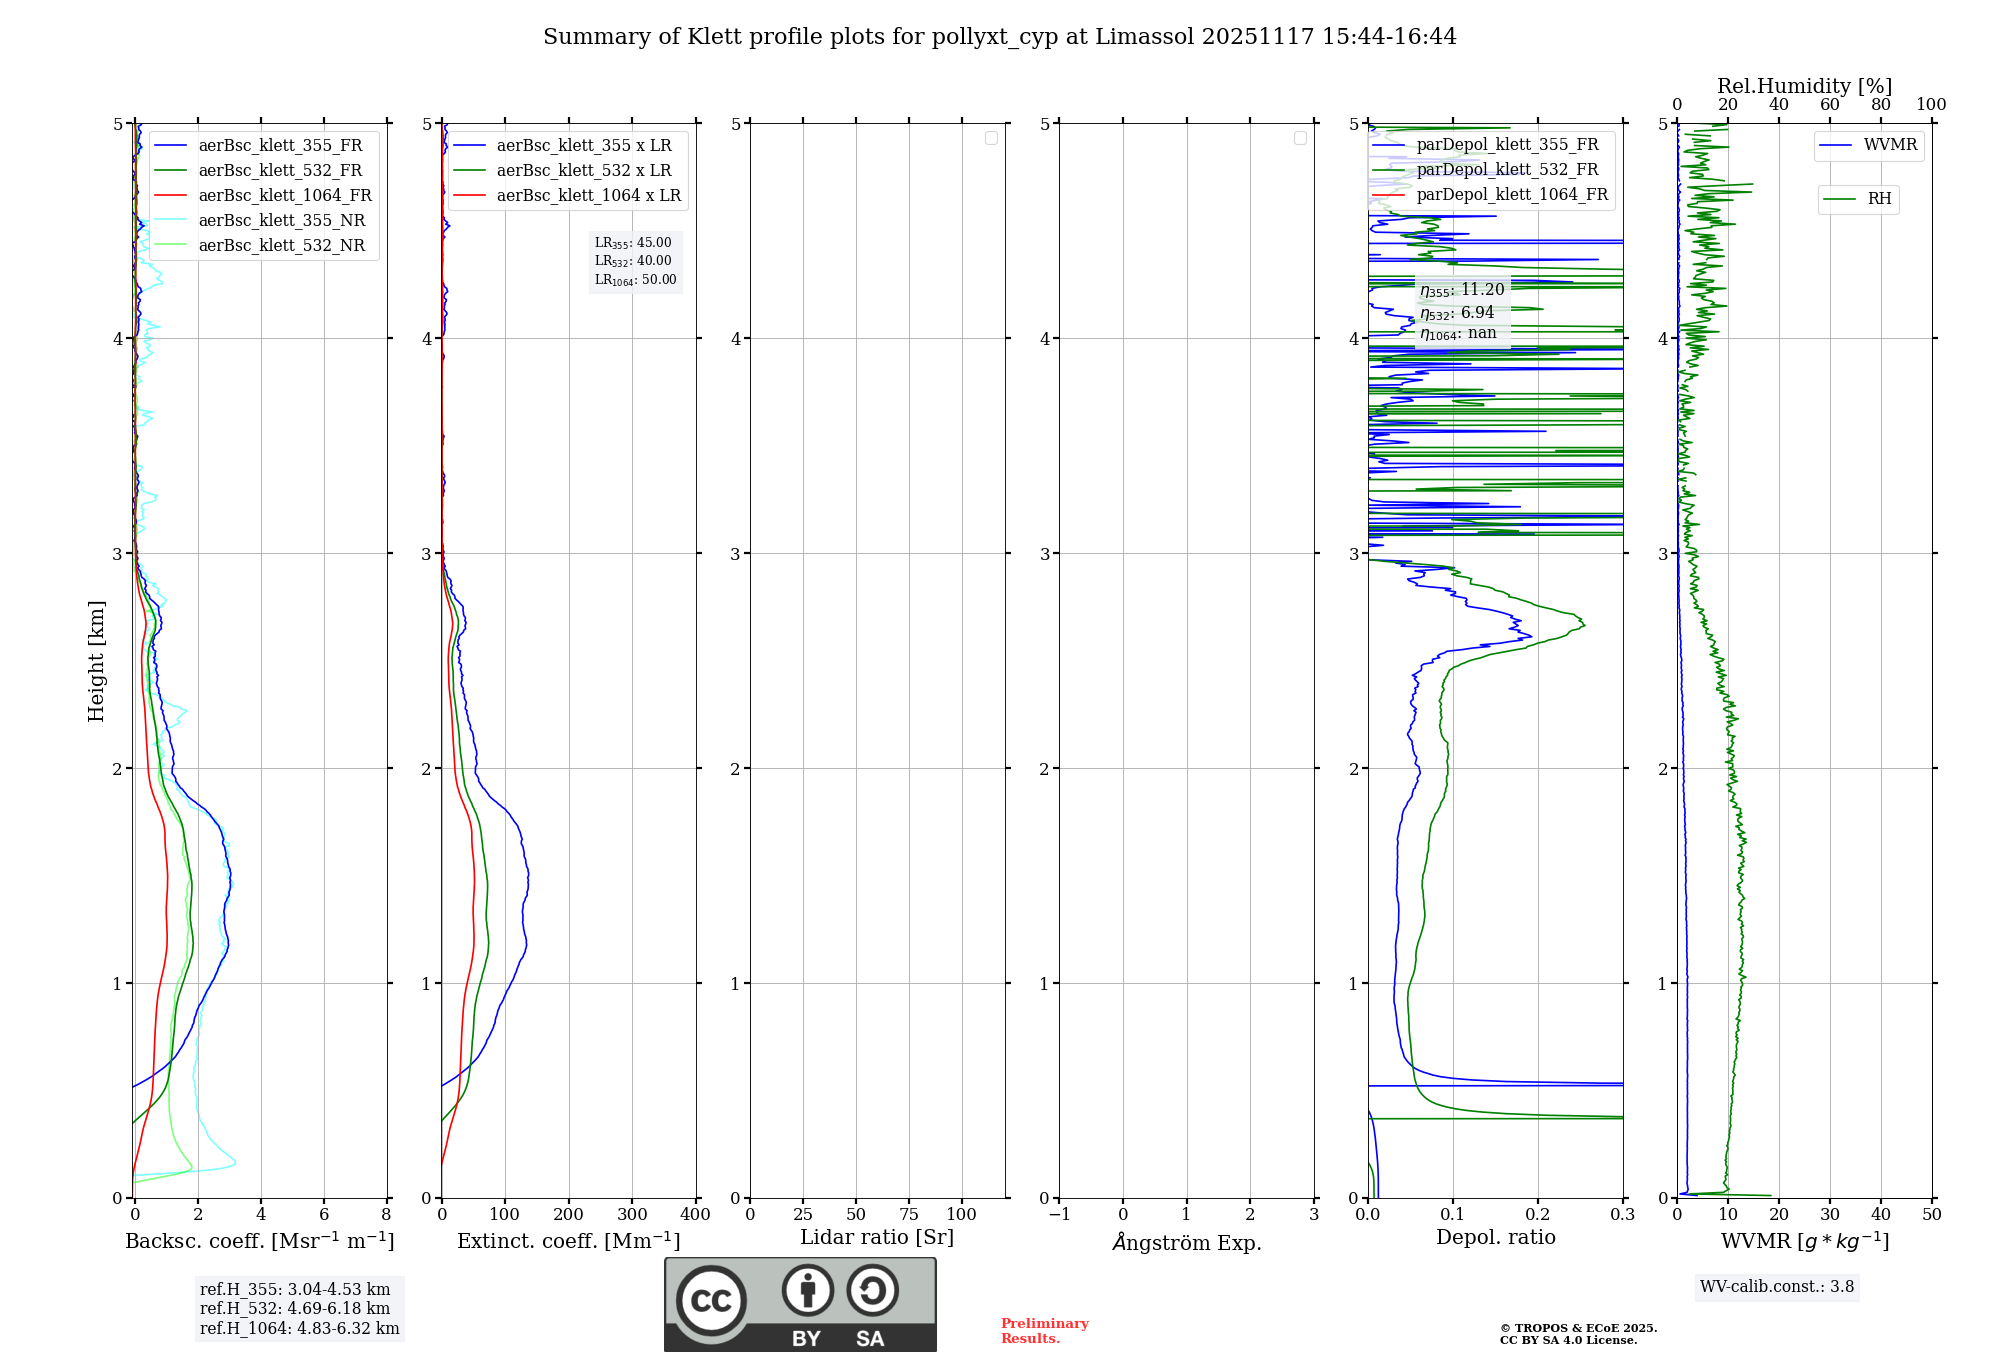Click the BY attribution person icon
2000x1360 pixels.
[807, 1290]
